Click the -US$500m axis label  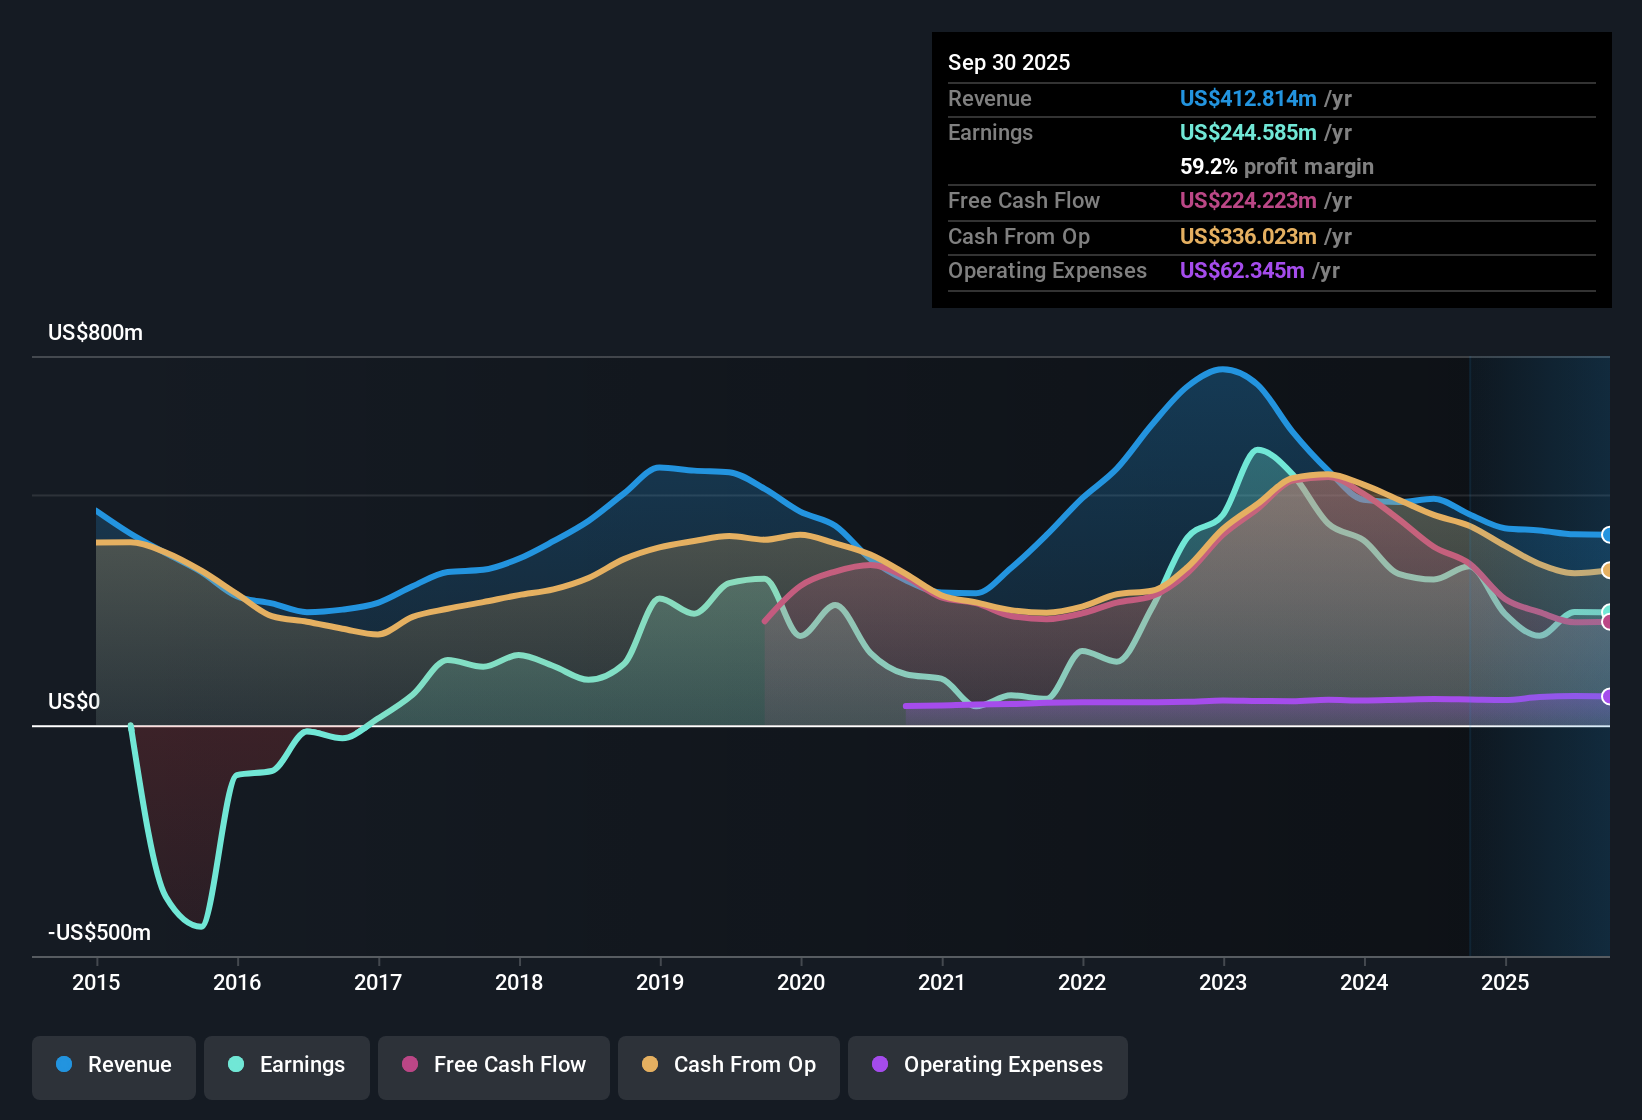click(x=99, y=932)
